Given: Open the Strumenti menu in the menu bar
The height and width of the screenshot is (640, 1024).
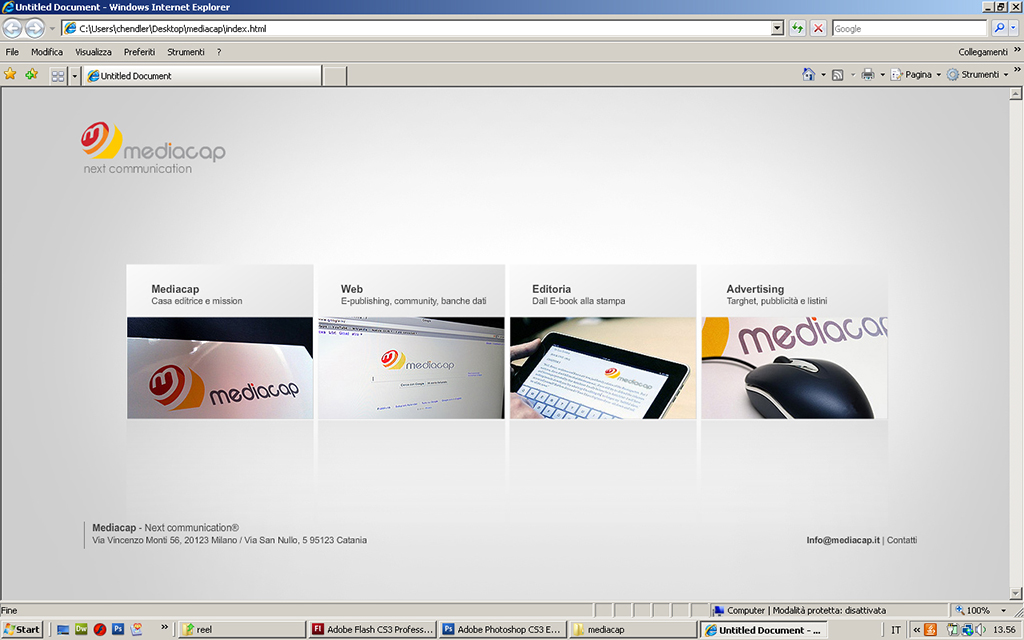Looking at the screenshot, I should [x=186, y=52].
